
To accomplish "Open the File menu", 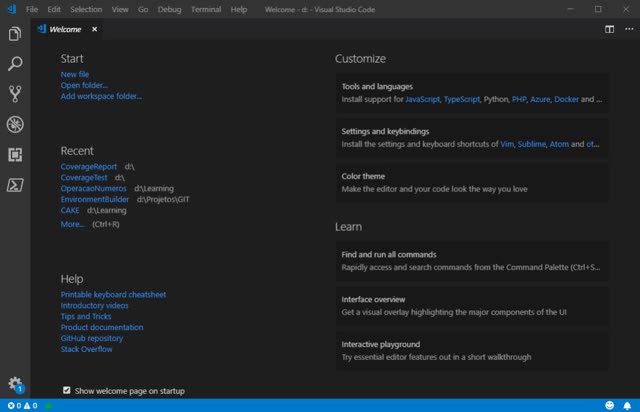I will click(x=31, y=9).
